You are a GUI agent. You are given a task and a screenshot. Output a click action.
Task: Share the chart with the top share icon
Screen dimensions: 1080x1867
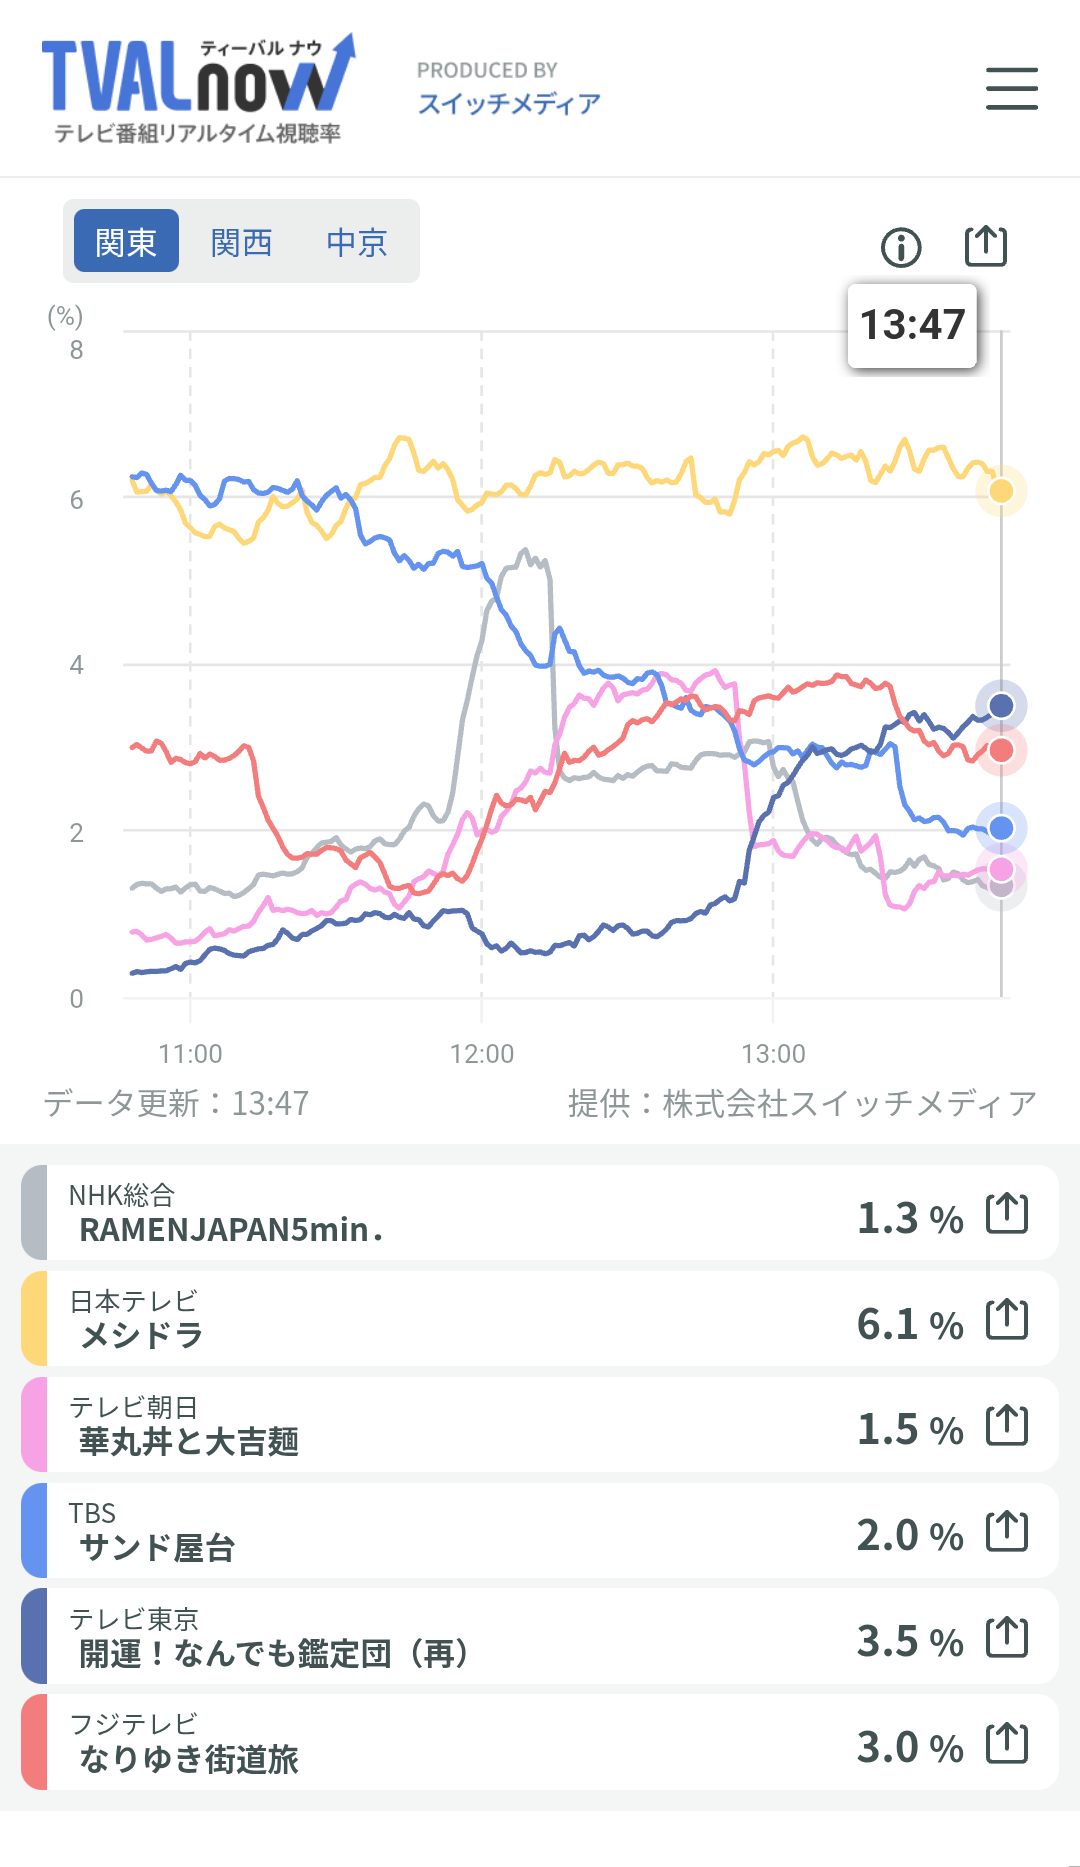click(x=986, y=245)
